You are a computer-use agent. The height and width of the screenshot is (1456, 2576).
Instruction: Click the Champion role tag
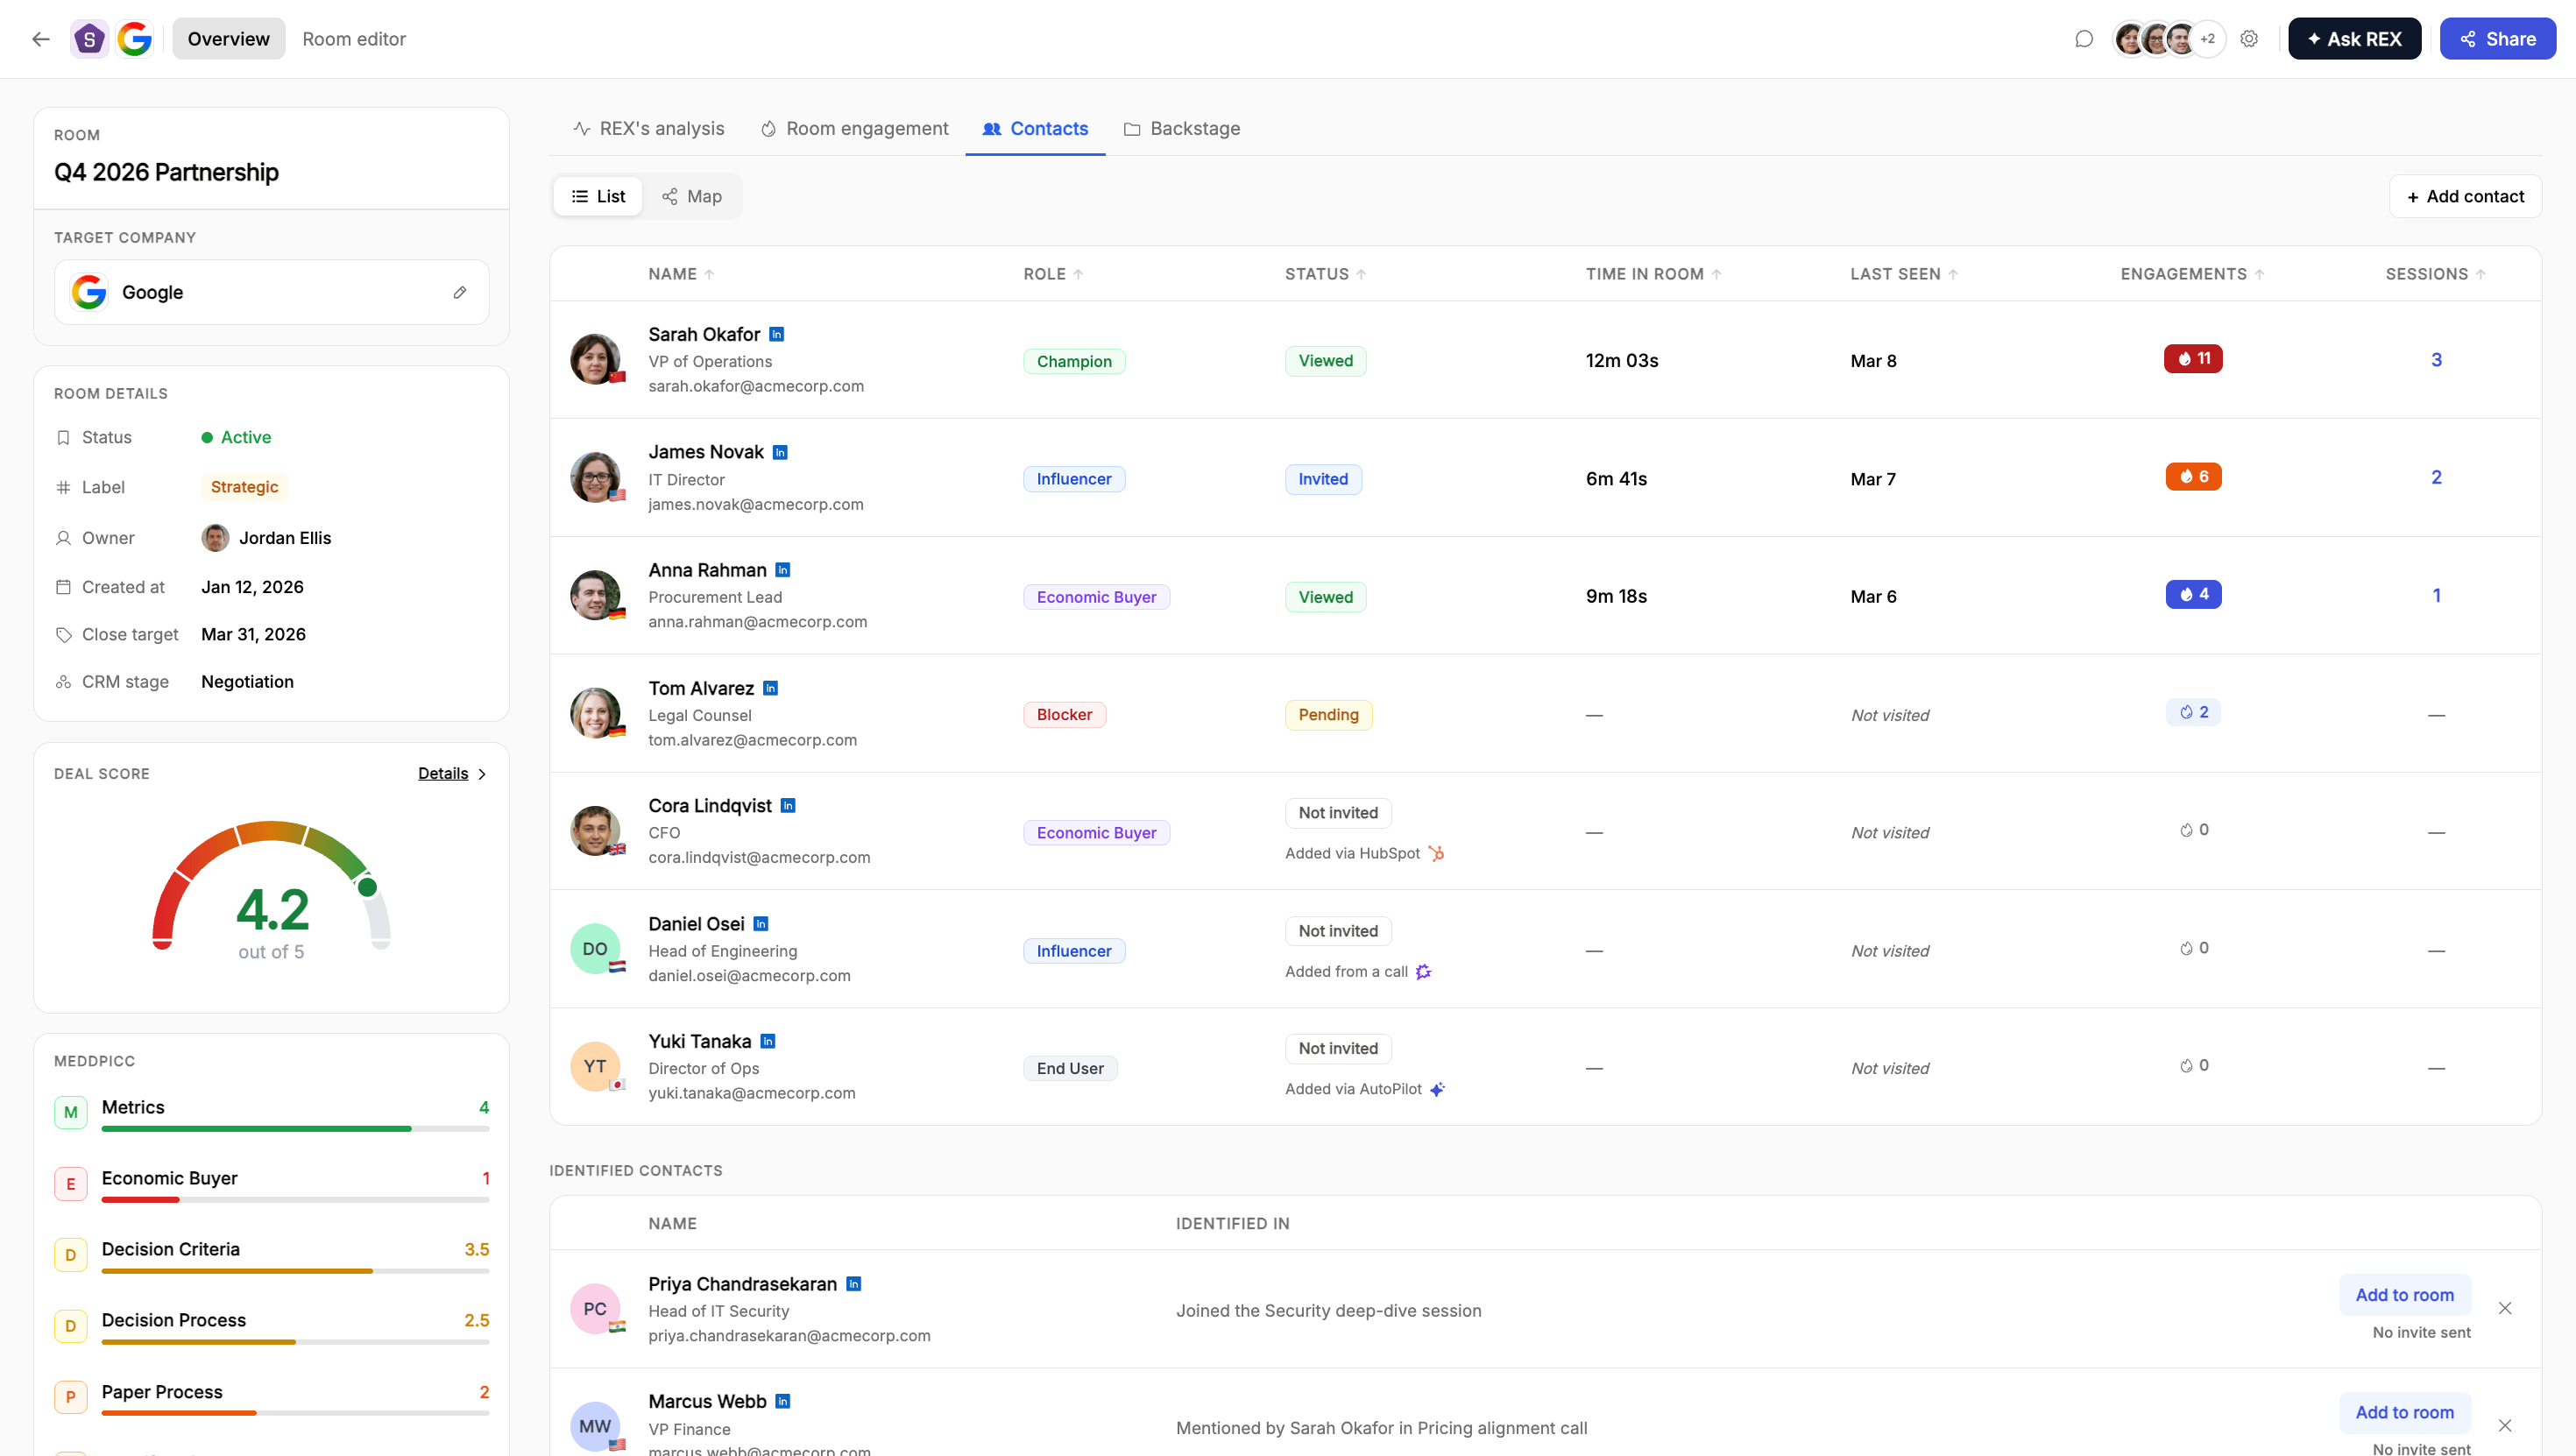coord(1074,361)
